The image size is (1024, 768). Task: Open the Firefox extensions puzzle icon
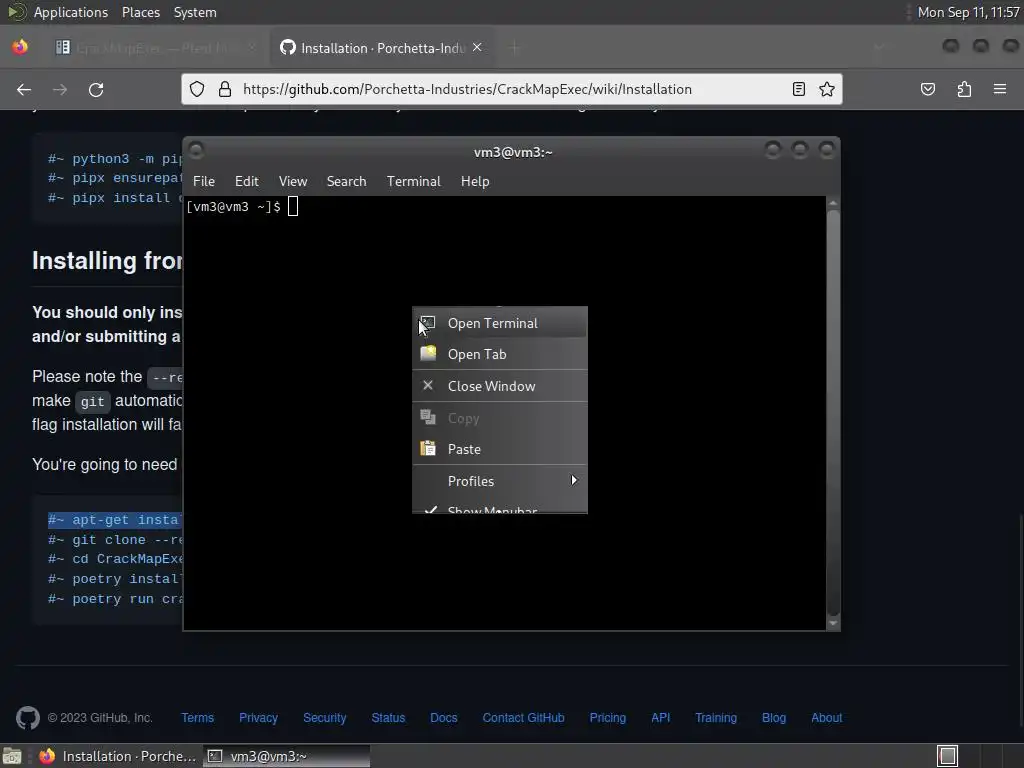tap(965, 89)
